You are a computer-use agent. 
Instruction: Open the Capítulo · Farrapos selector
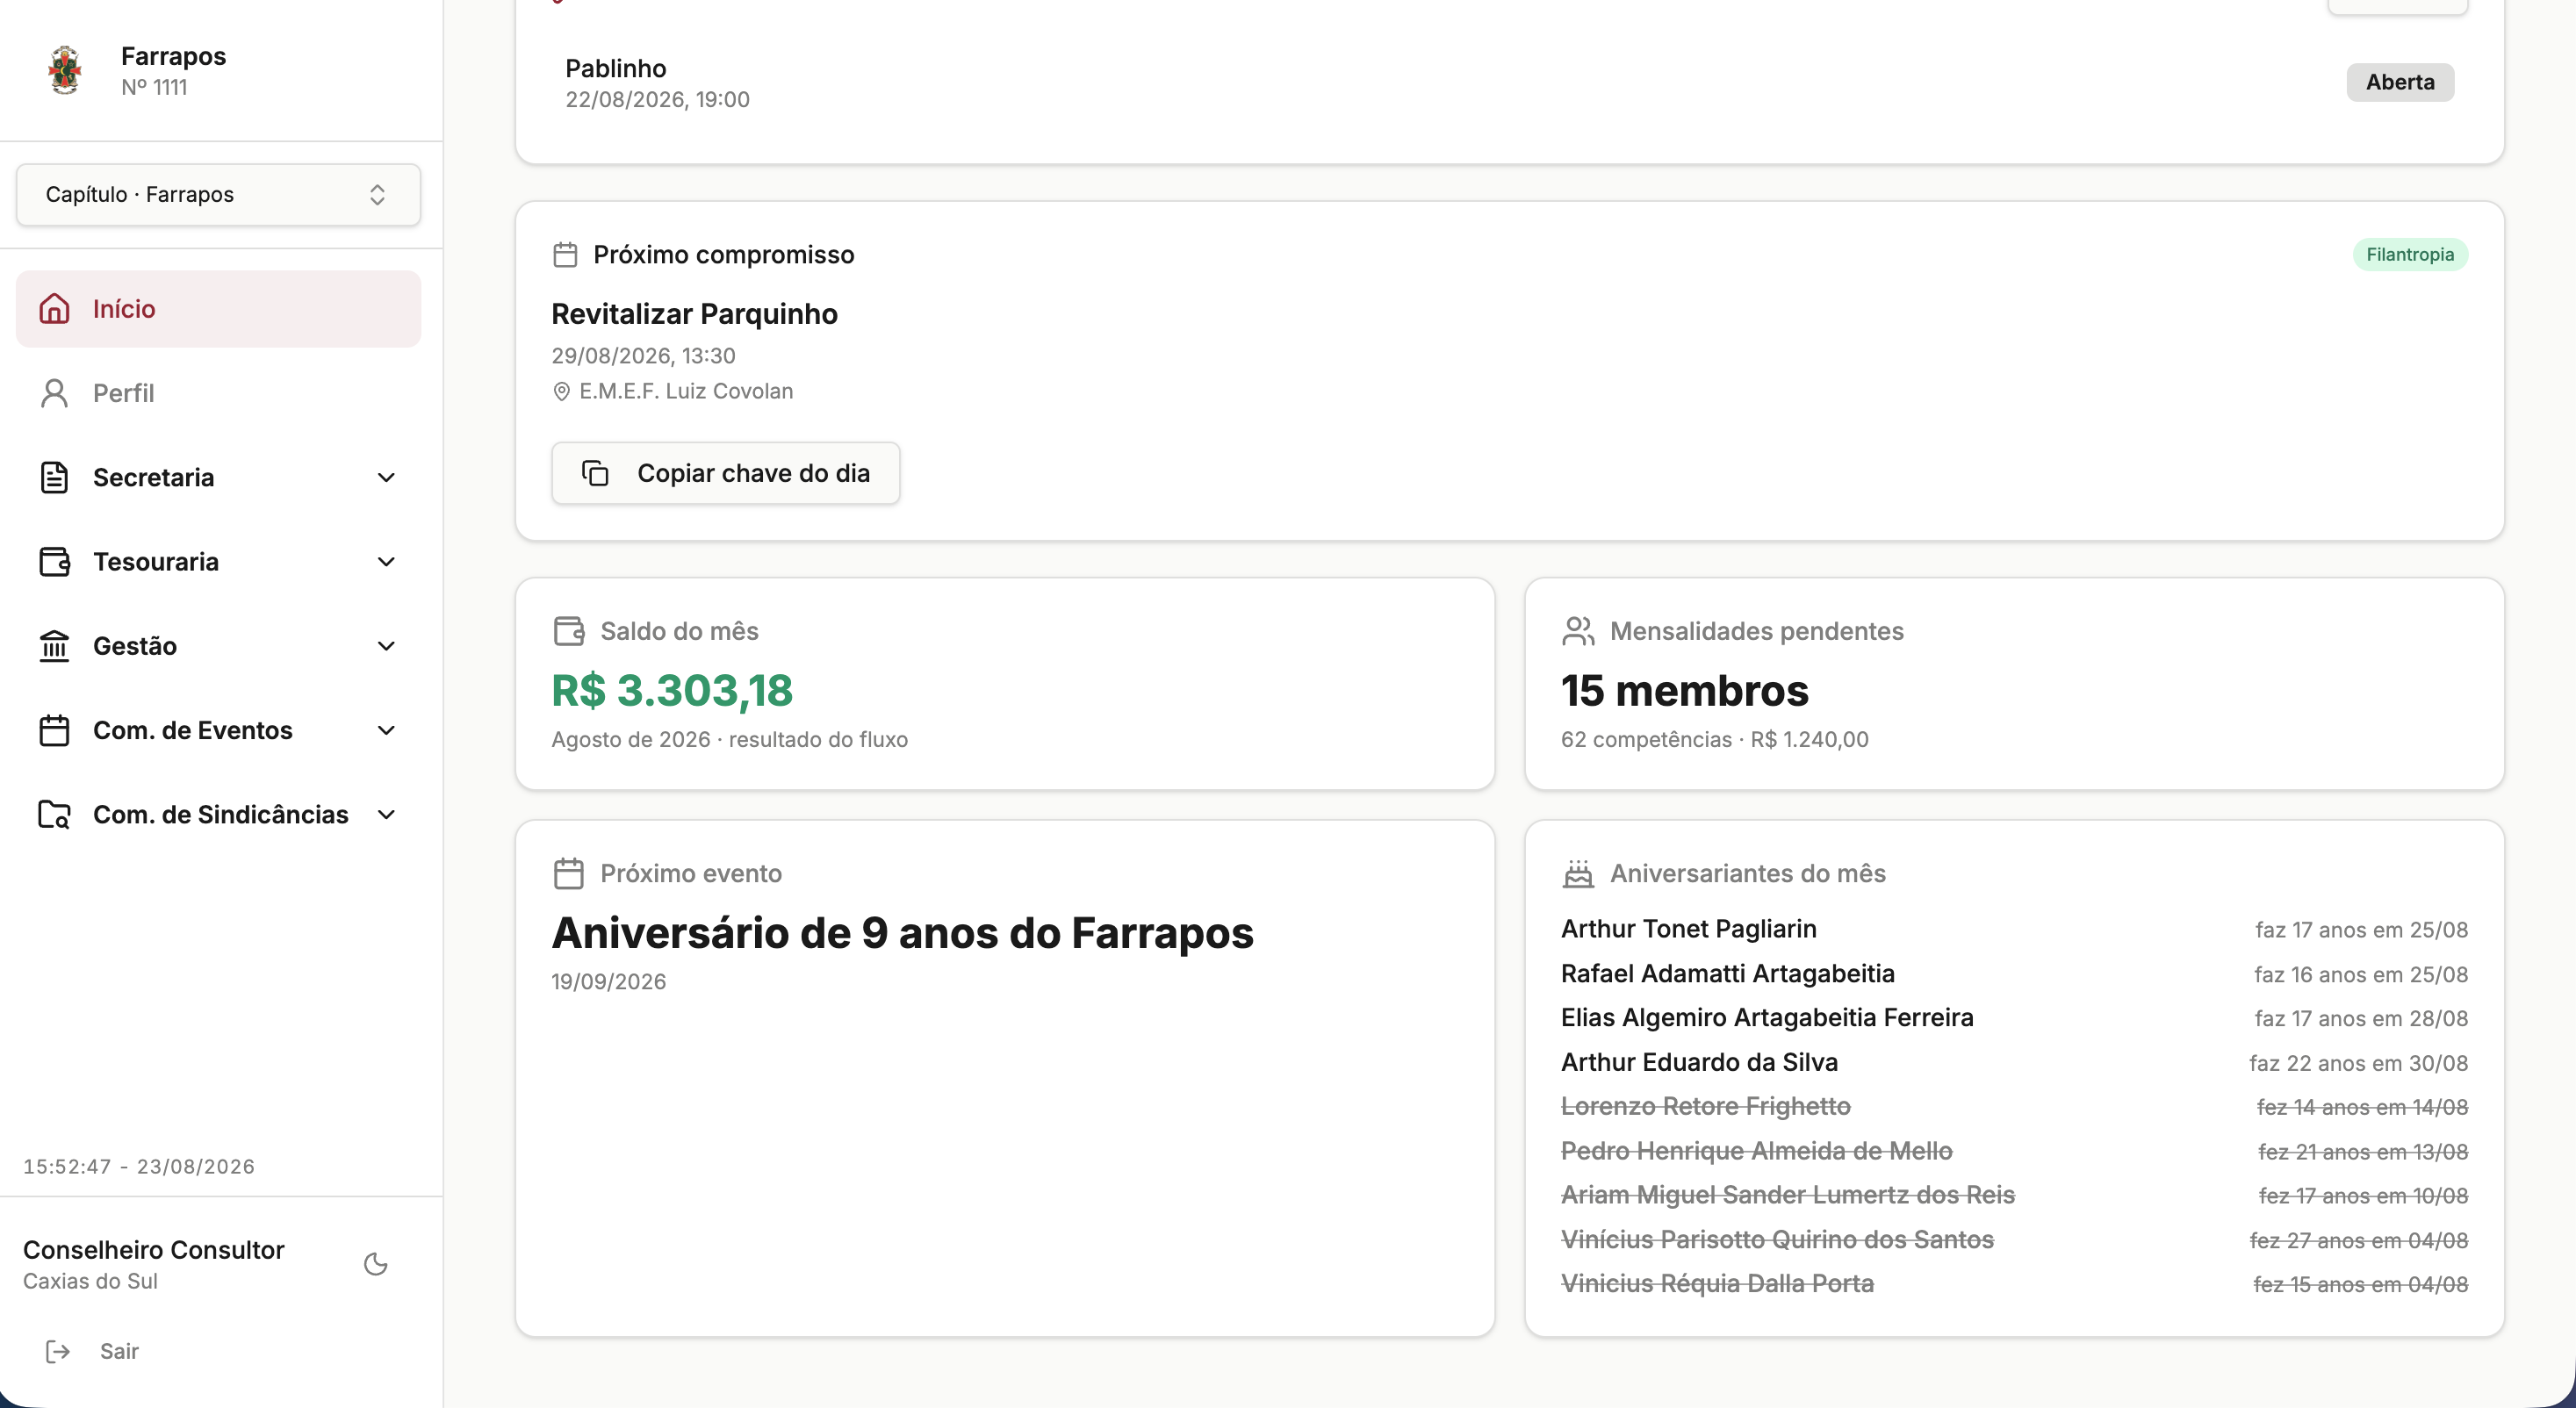(x=218, y=194)
